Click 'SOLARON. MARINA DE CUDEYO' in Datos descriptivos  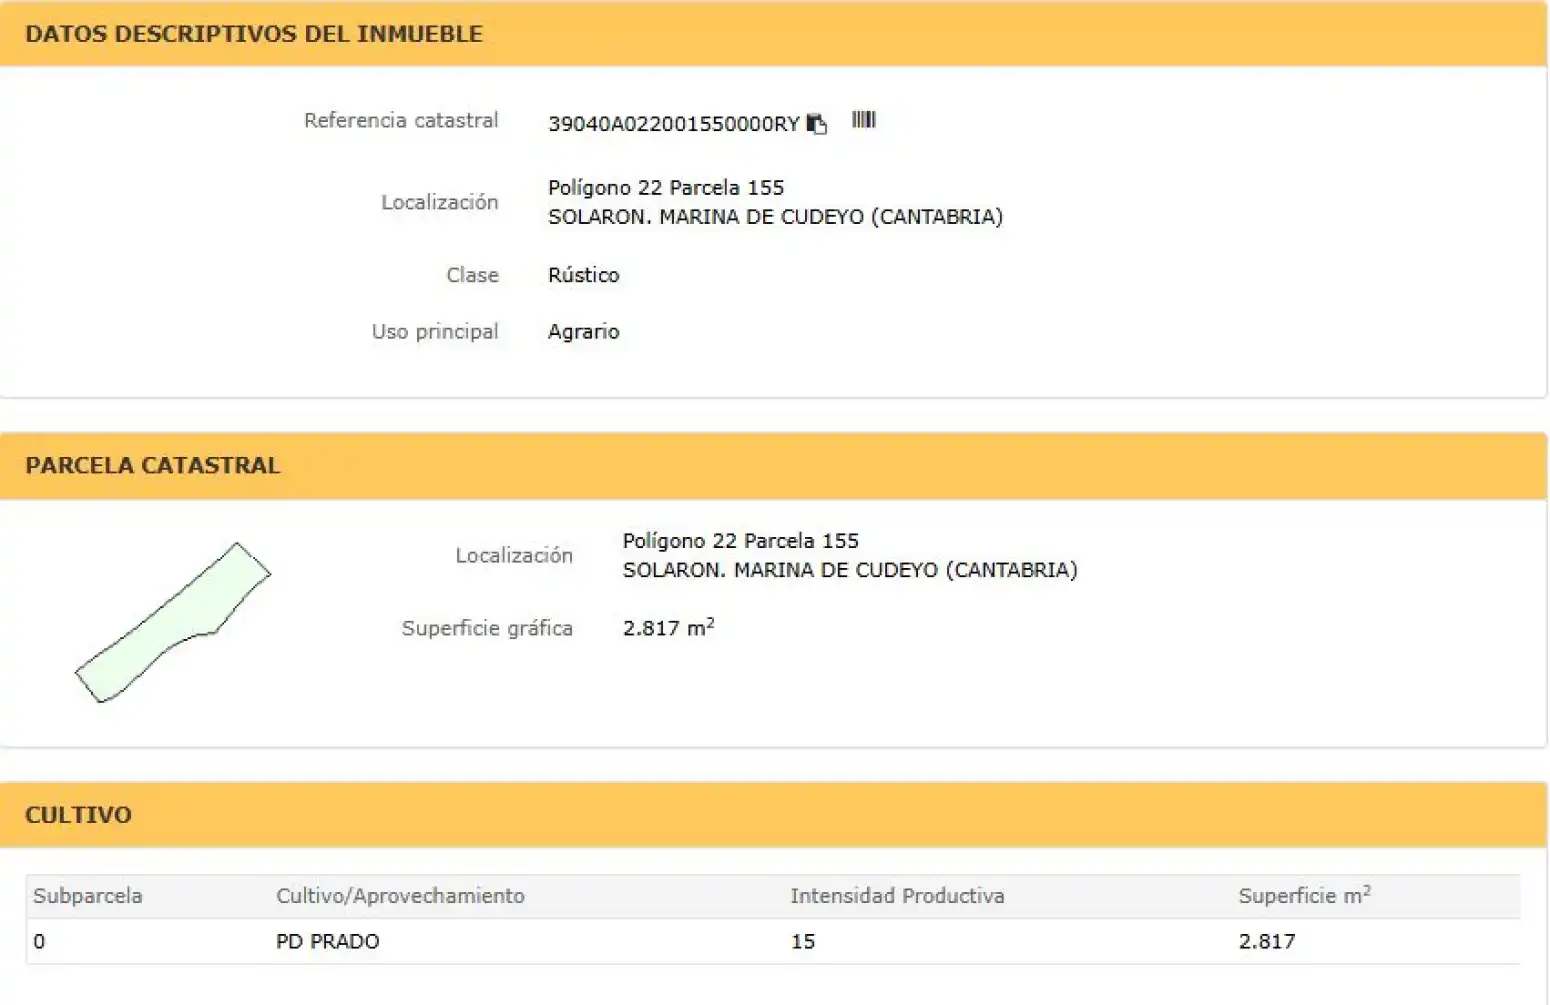point(706,216)
